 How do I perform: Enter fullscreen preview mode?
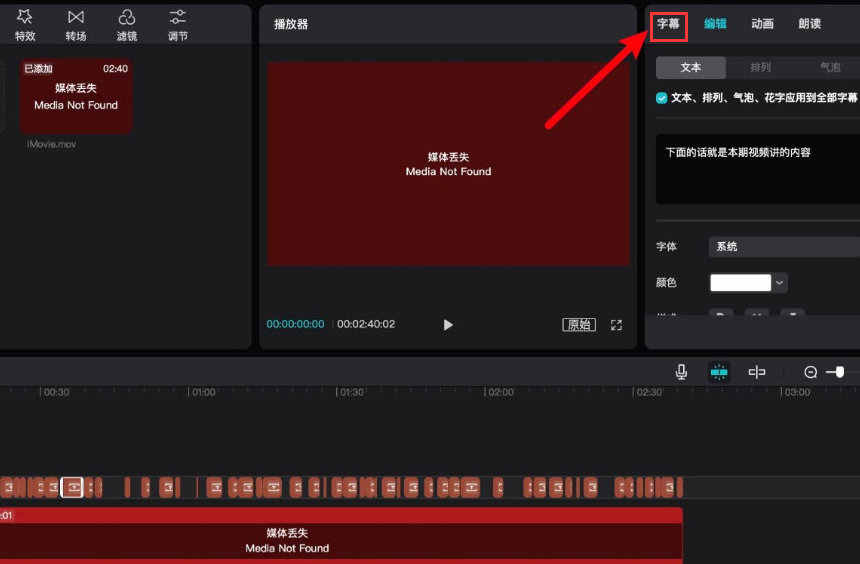[x=616, y=325]
